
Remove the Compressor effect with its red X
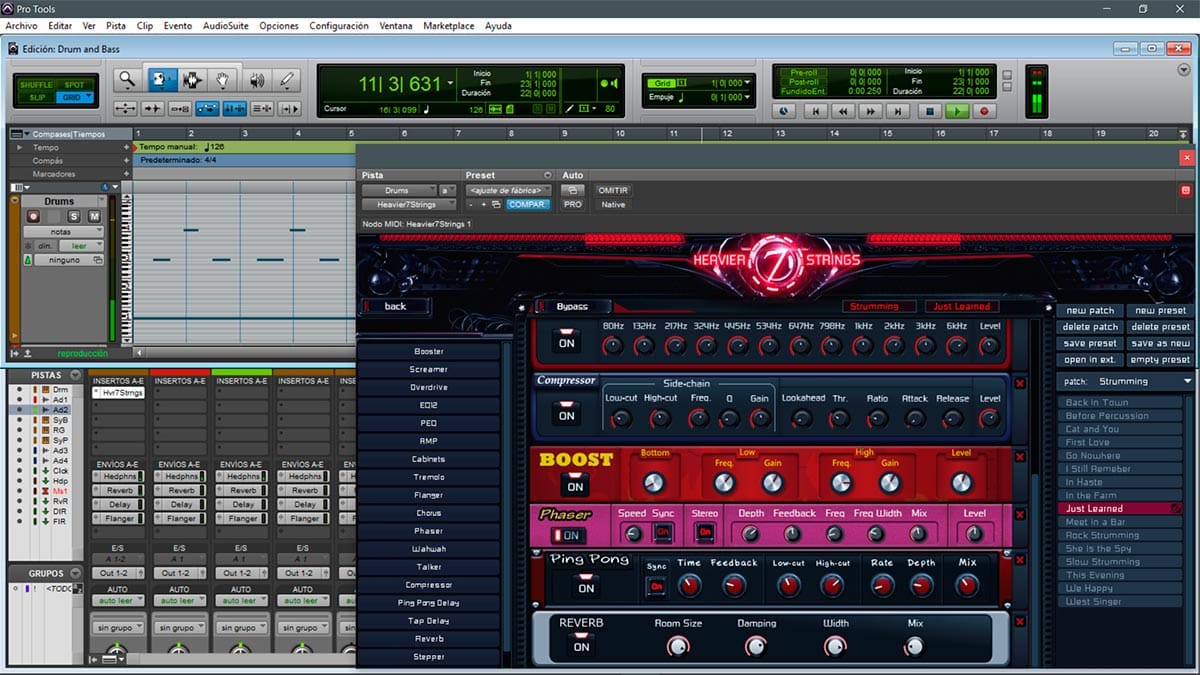[1020, 383]
